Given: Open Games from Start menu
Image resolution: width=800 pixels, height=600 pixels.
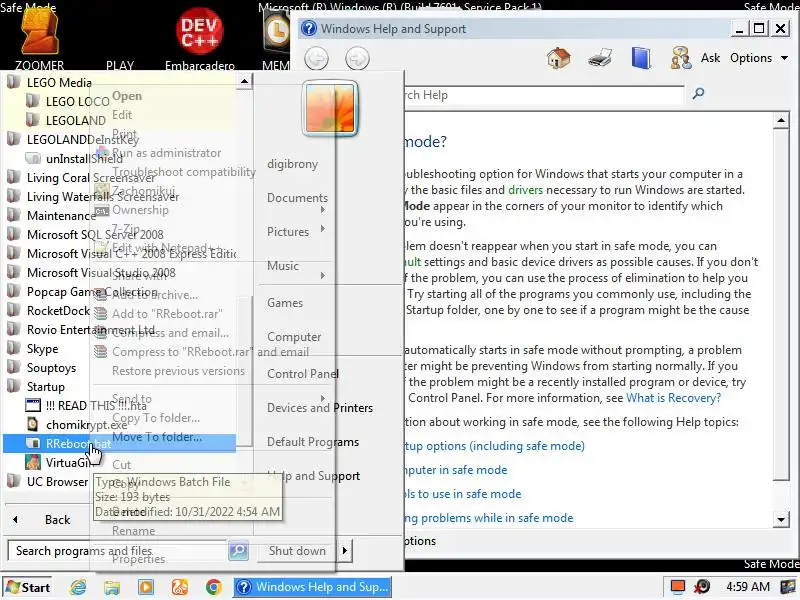Looking at the screenshot, I should pyautogui.click(x=285, y=303).
